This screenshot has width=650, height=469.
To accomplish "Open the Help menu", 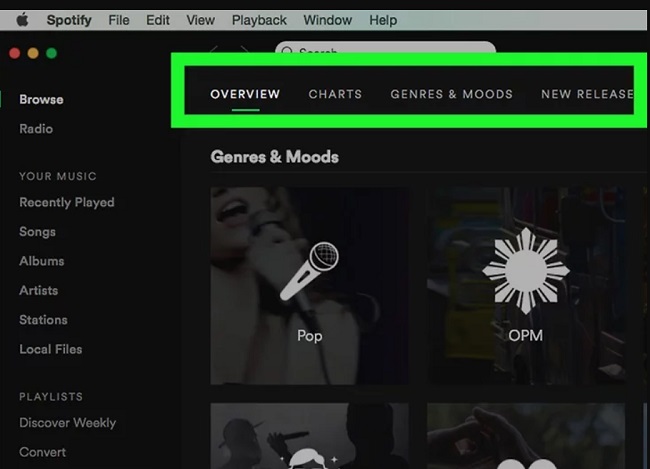I will click(x=383, y=20).
